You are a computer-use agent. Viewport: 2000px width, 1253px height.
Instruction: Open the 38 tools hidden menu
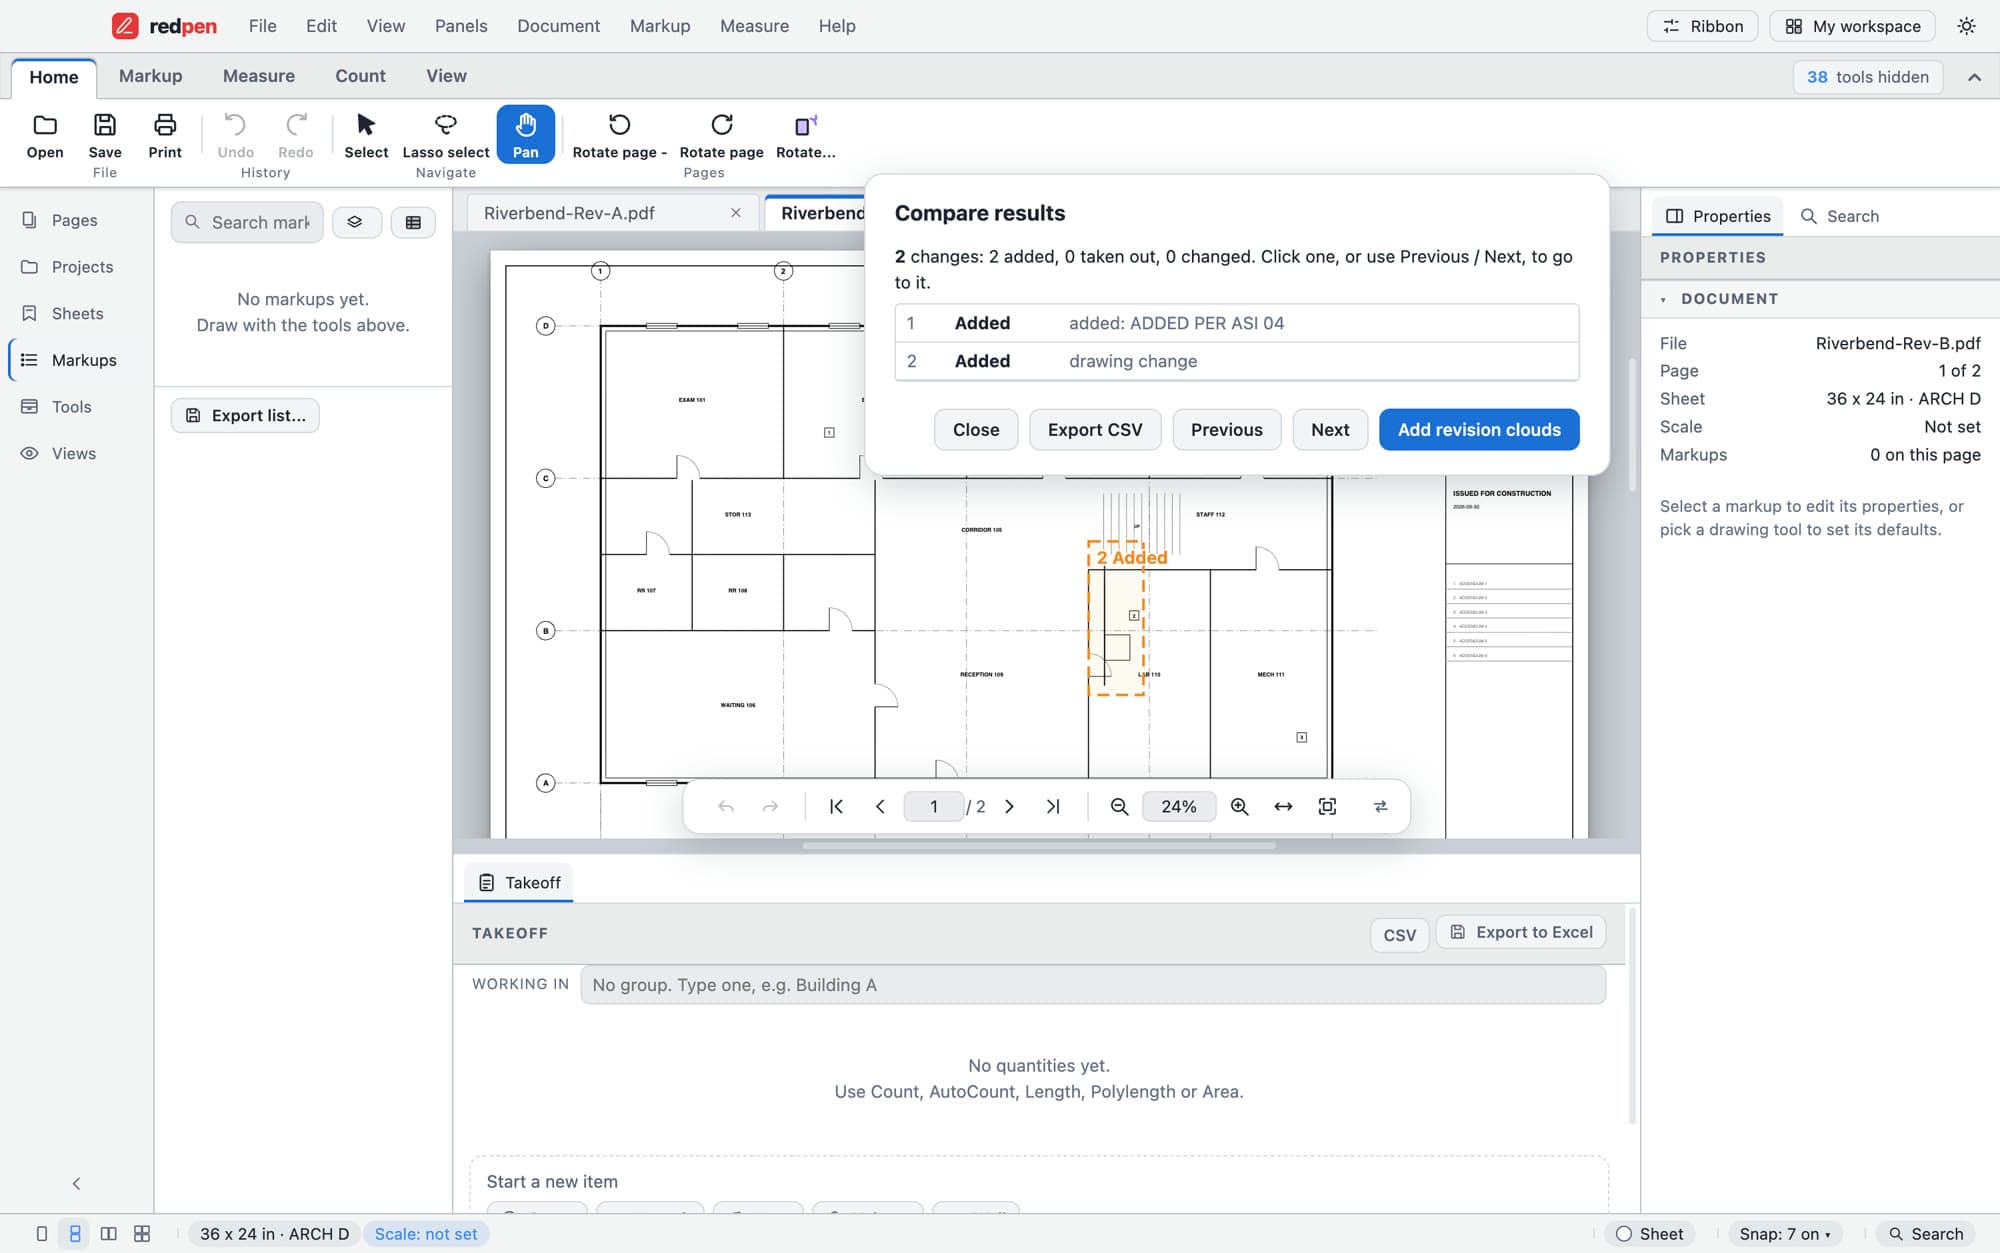point(1867,77)
